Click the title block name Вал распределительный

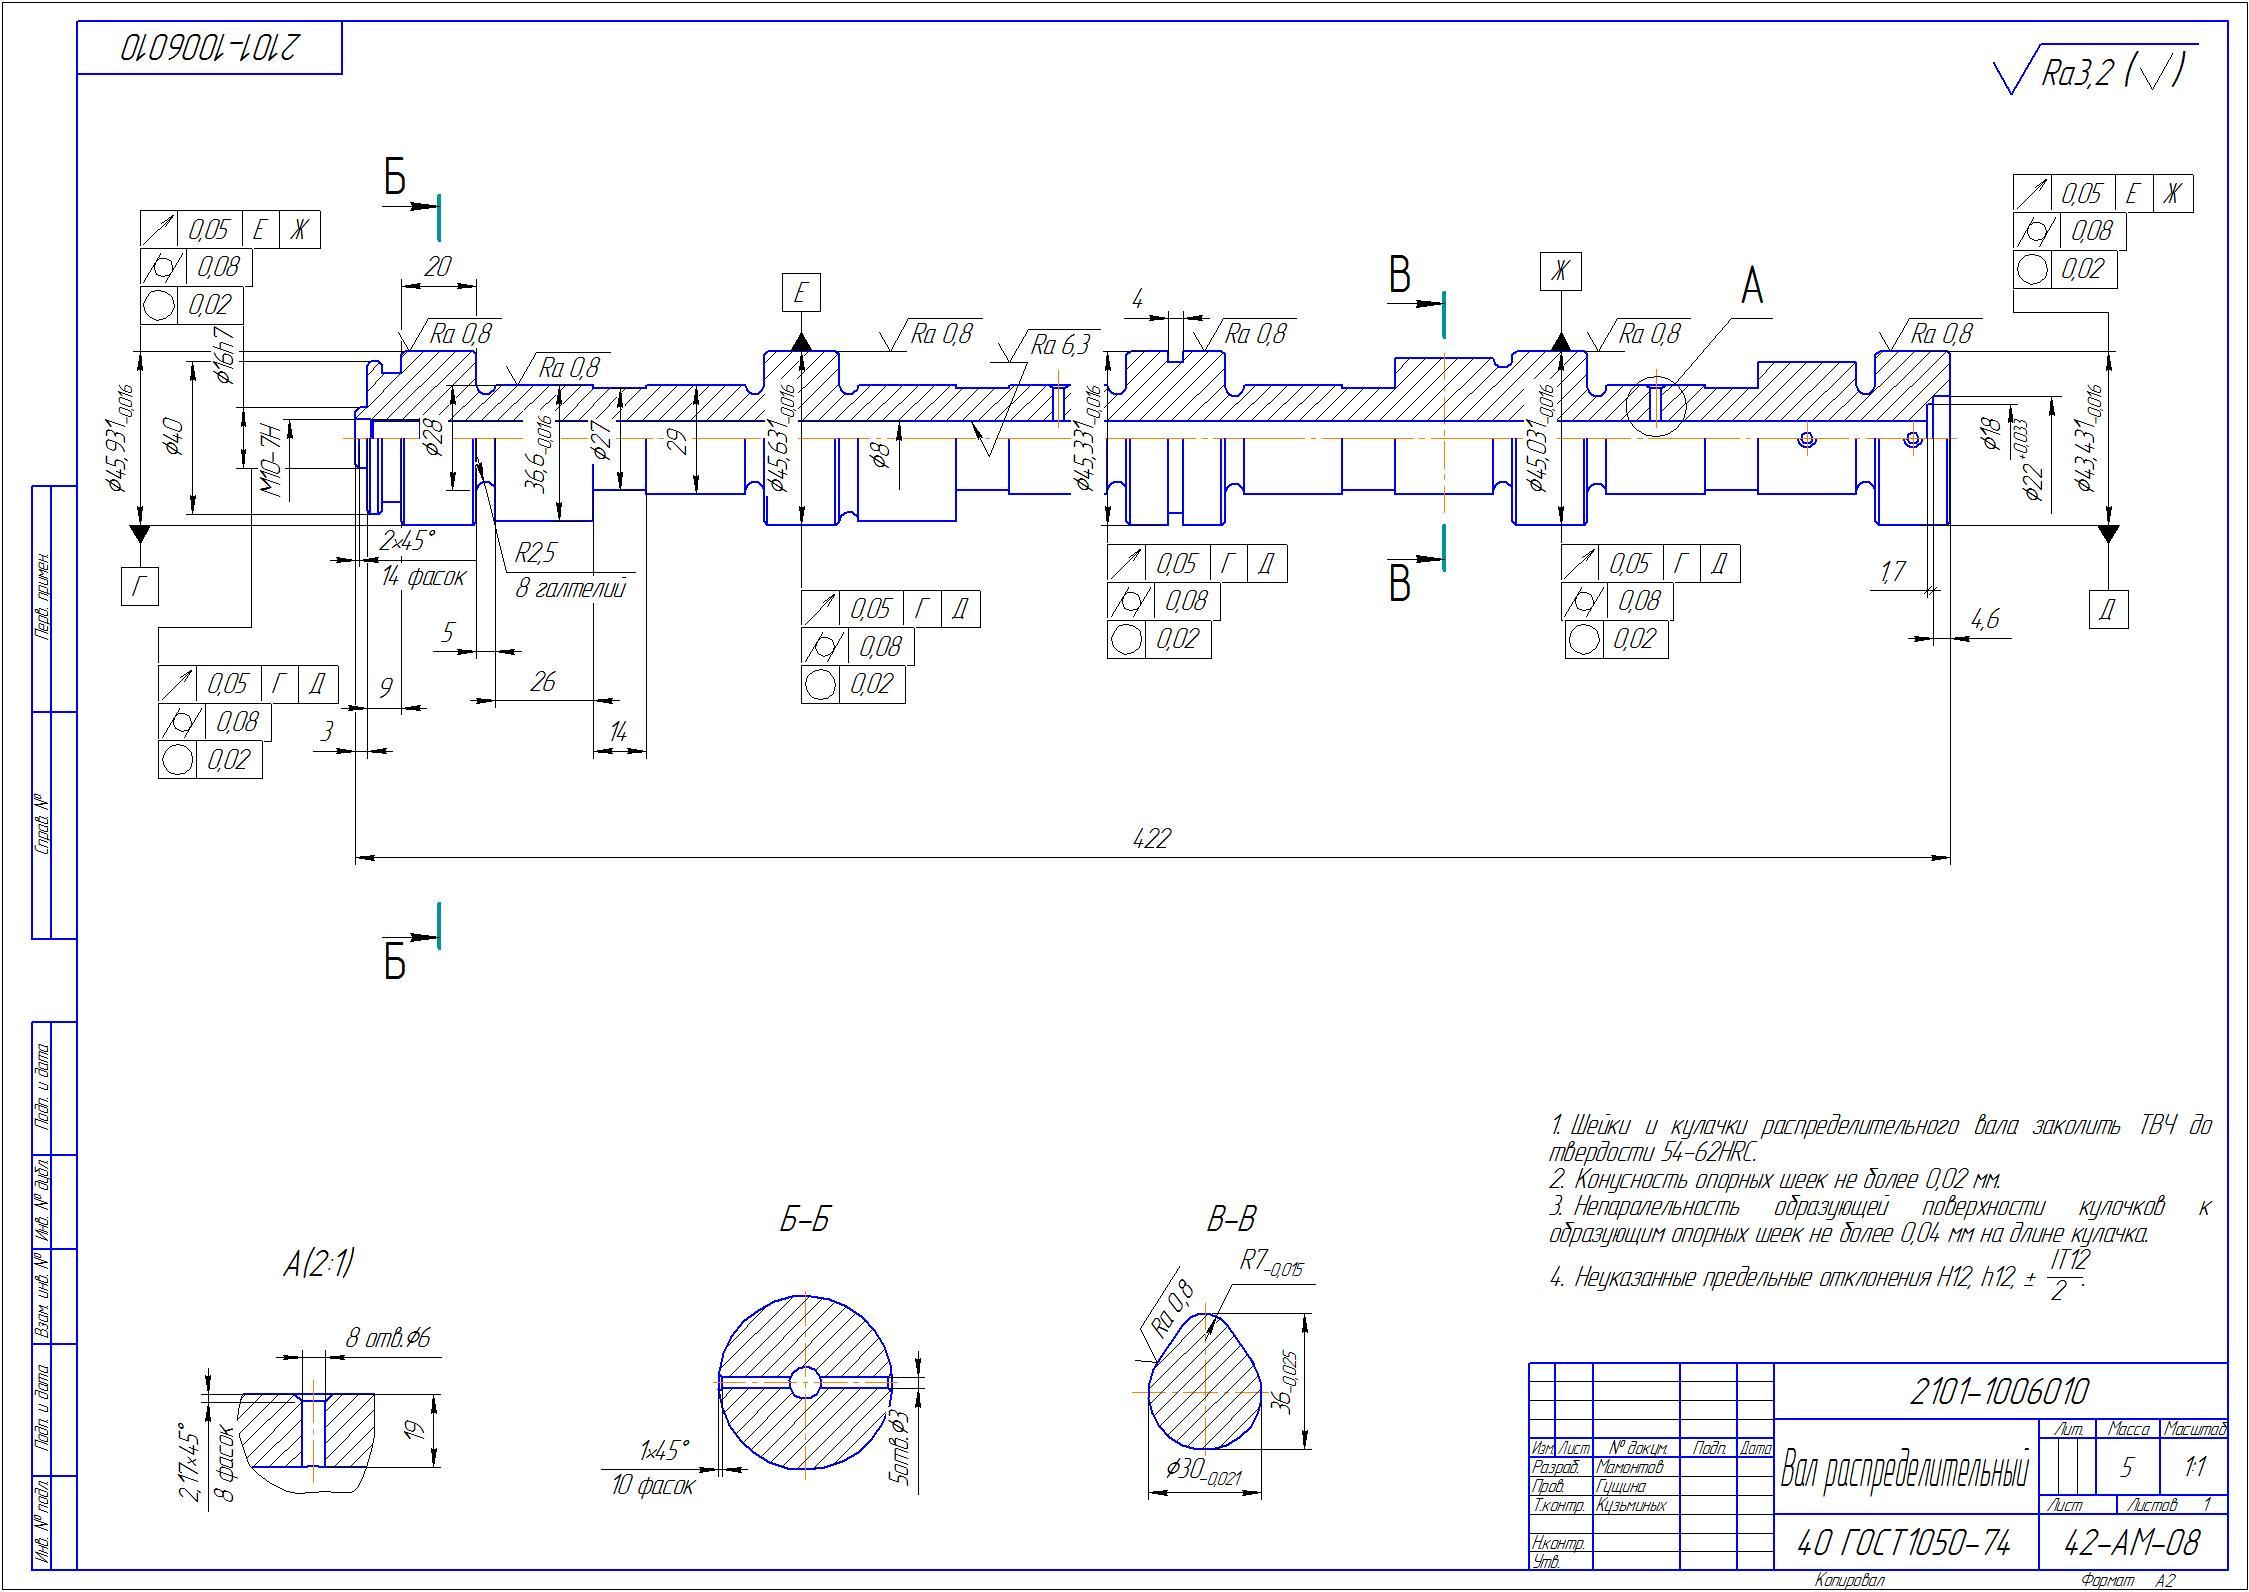(x=1905, y=1471)
